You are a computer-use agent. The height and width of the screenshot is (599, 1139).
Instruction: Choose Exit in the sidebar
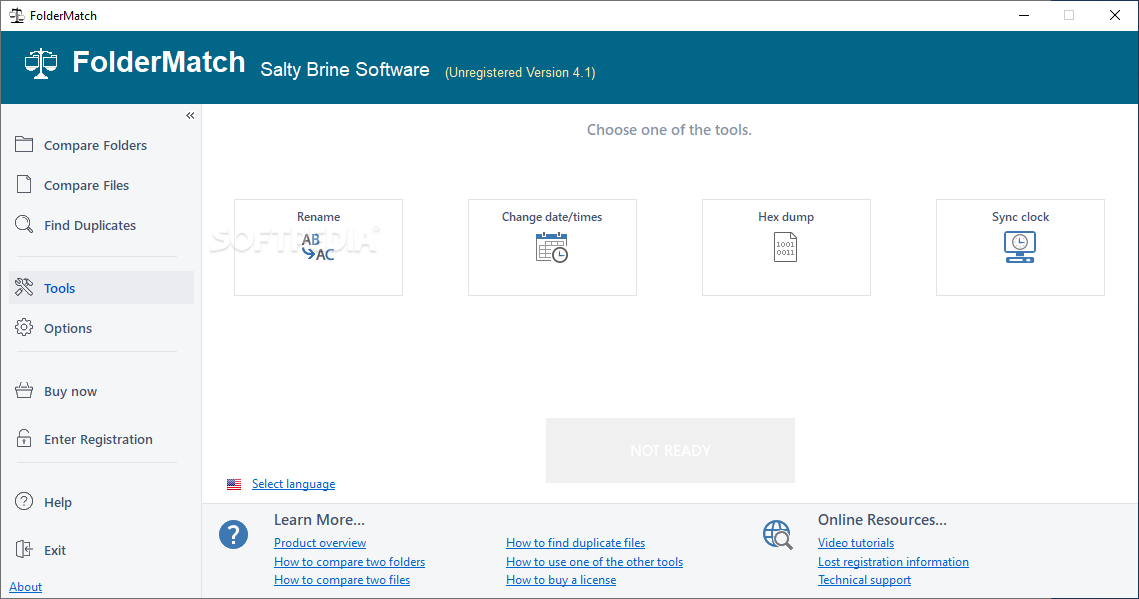click(x=101, y=550)
